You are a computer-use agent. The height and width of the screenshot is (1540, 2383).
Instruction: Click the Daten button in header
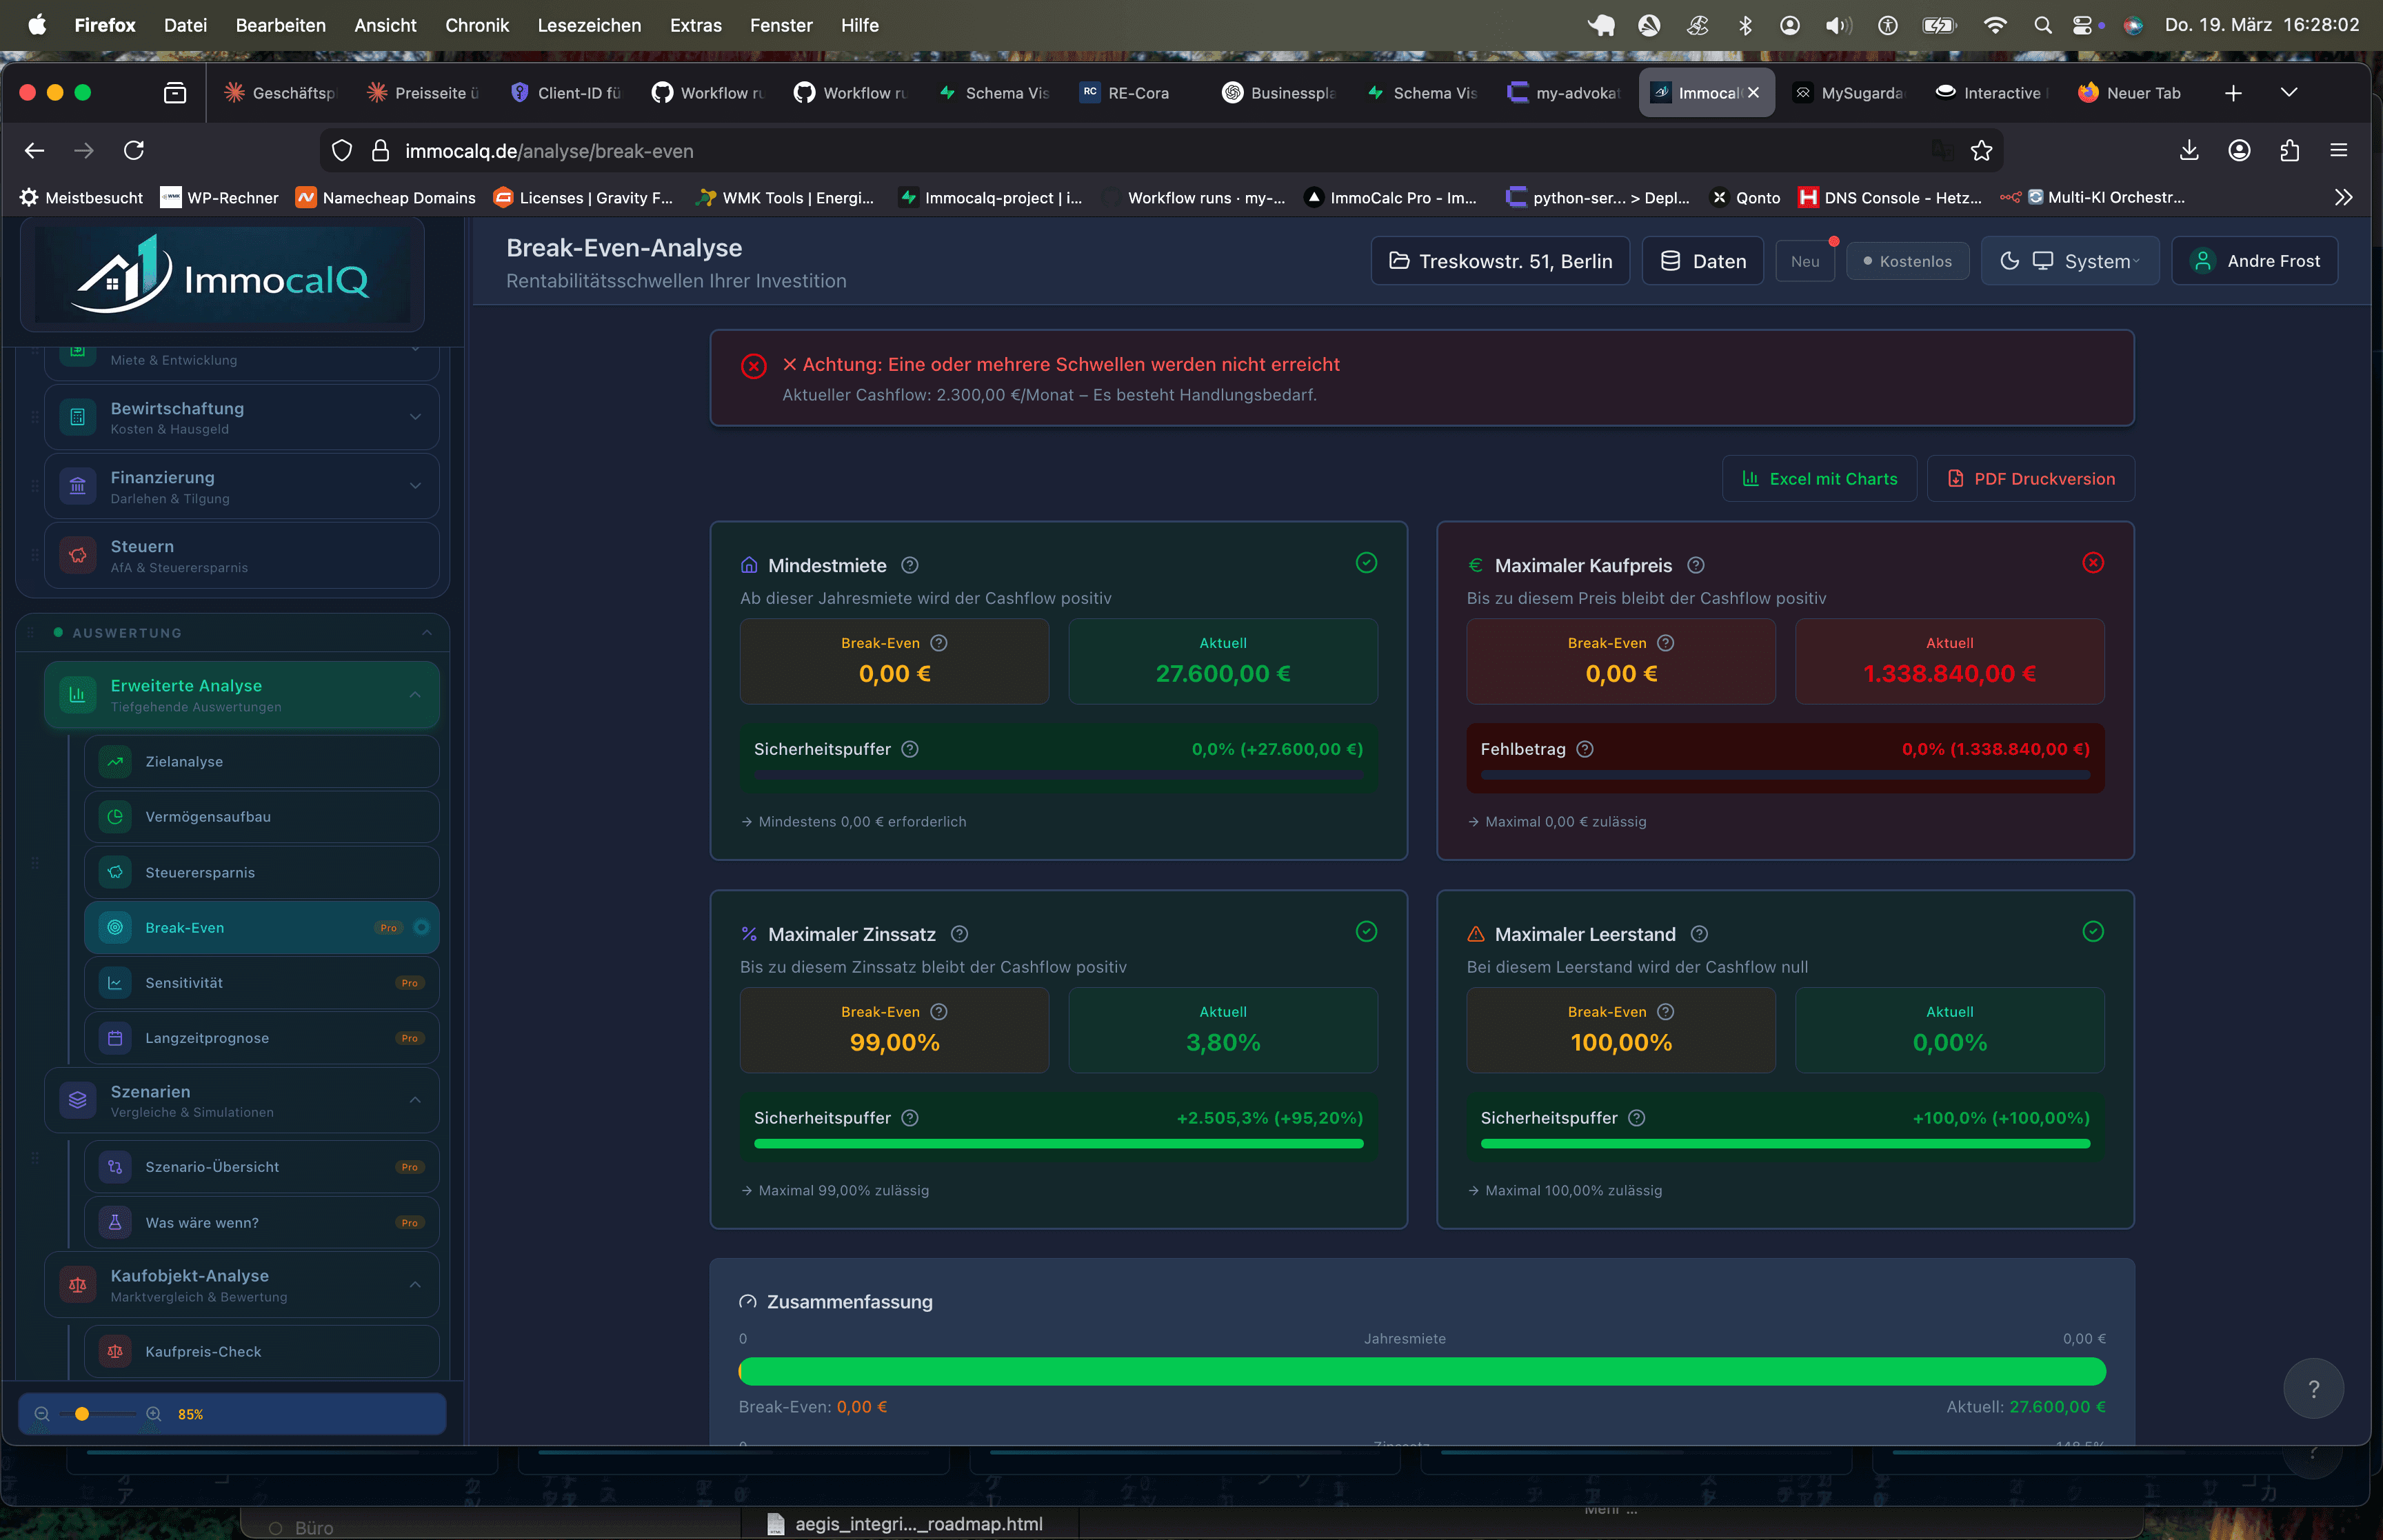tap(1703, 261)
